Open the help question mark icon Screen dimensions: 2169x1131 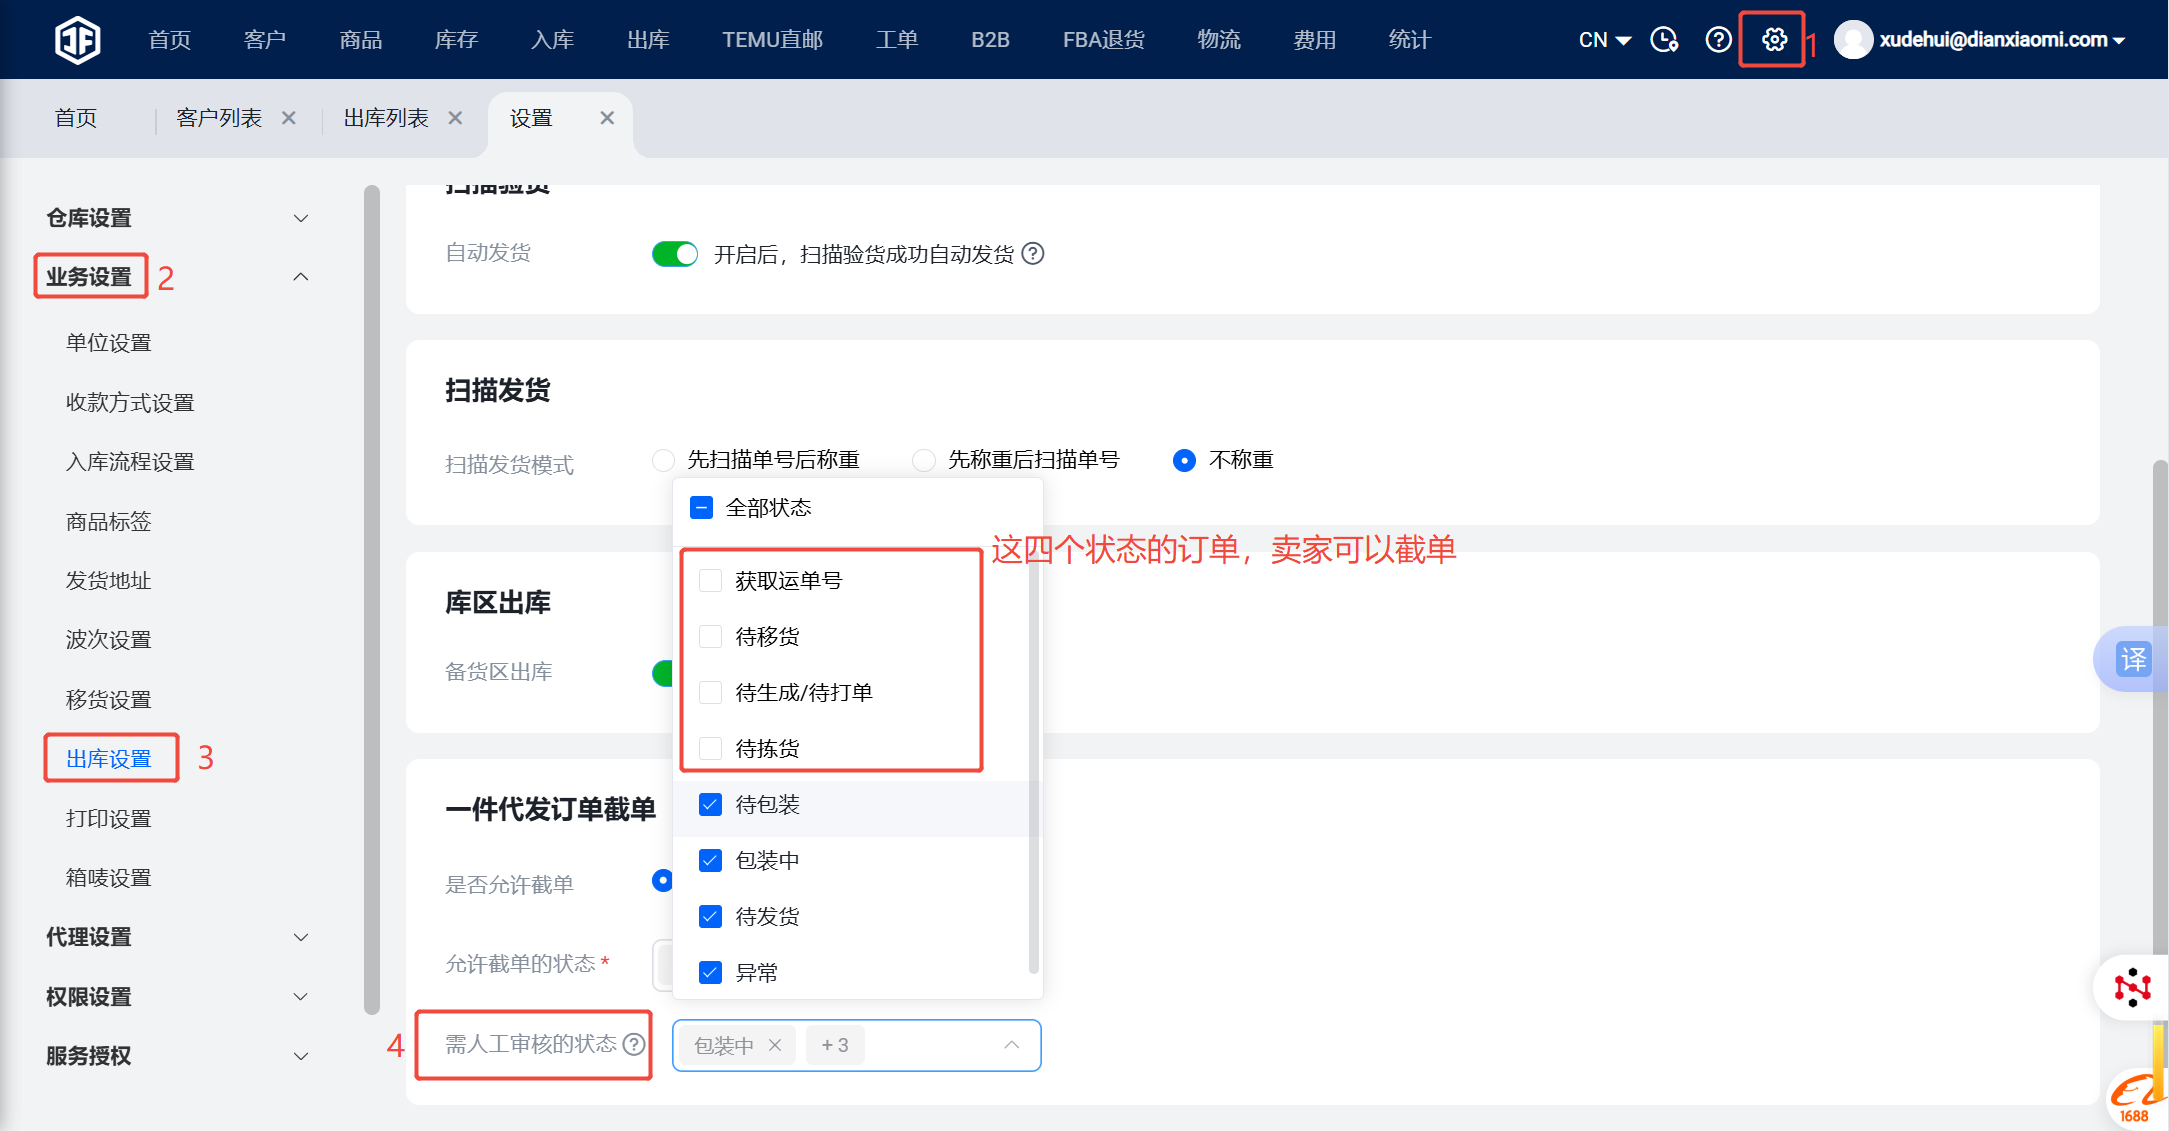coord(1718,39)
